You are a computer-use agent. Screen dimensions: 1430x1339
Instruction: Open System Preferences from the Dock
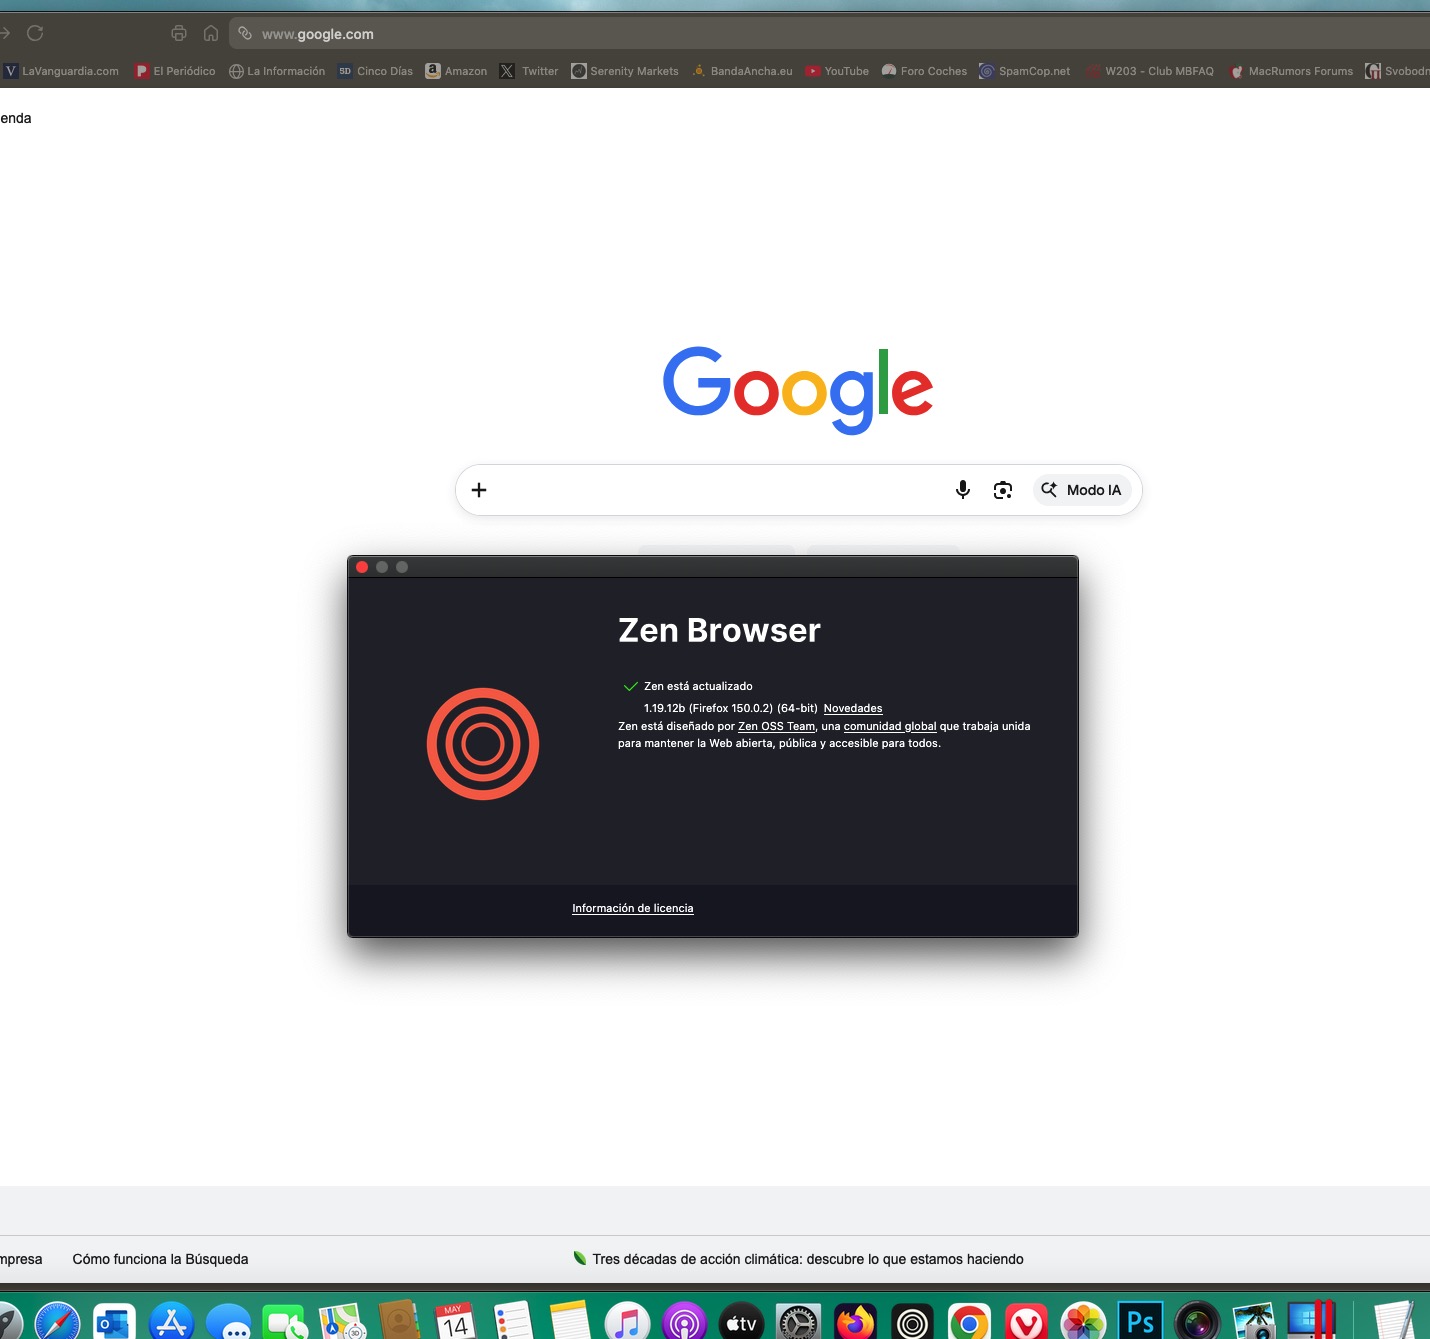click(x=798, y=1321)
